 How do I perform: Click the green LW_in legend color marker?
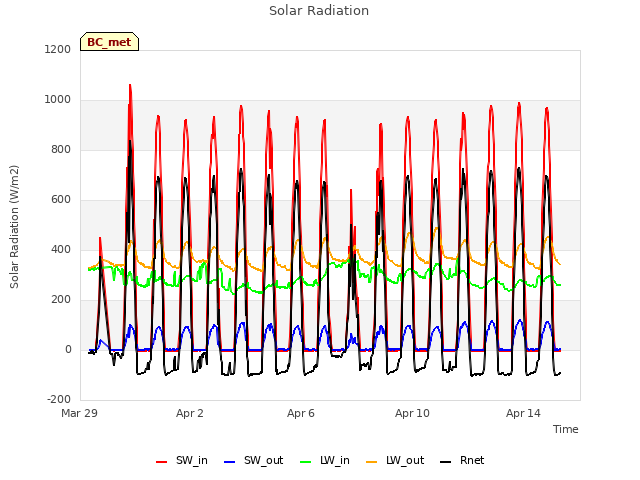pos(306,462)
